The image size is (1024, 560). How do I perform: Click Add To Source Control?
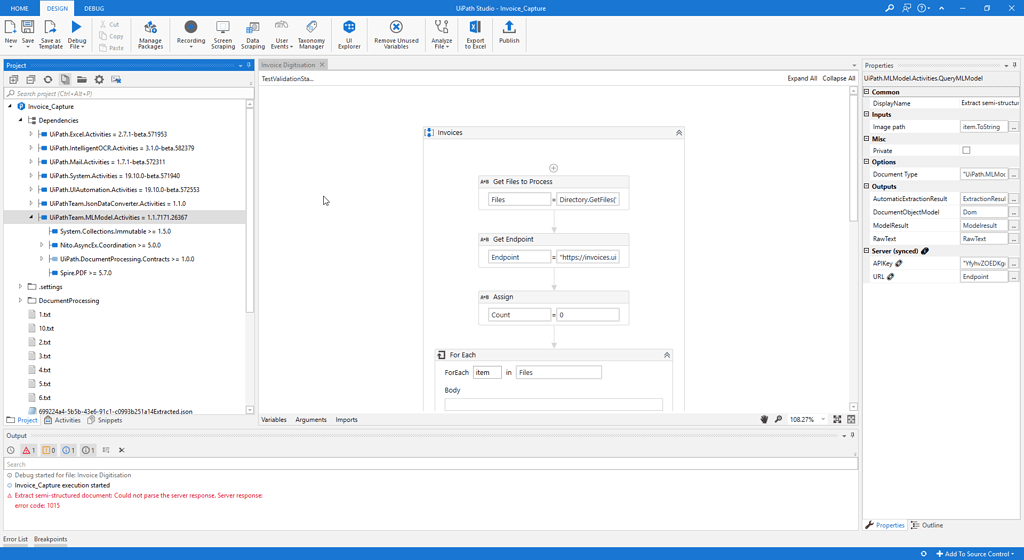[976, 553]
